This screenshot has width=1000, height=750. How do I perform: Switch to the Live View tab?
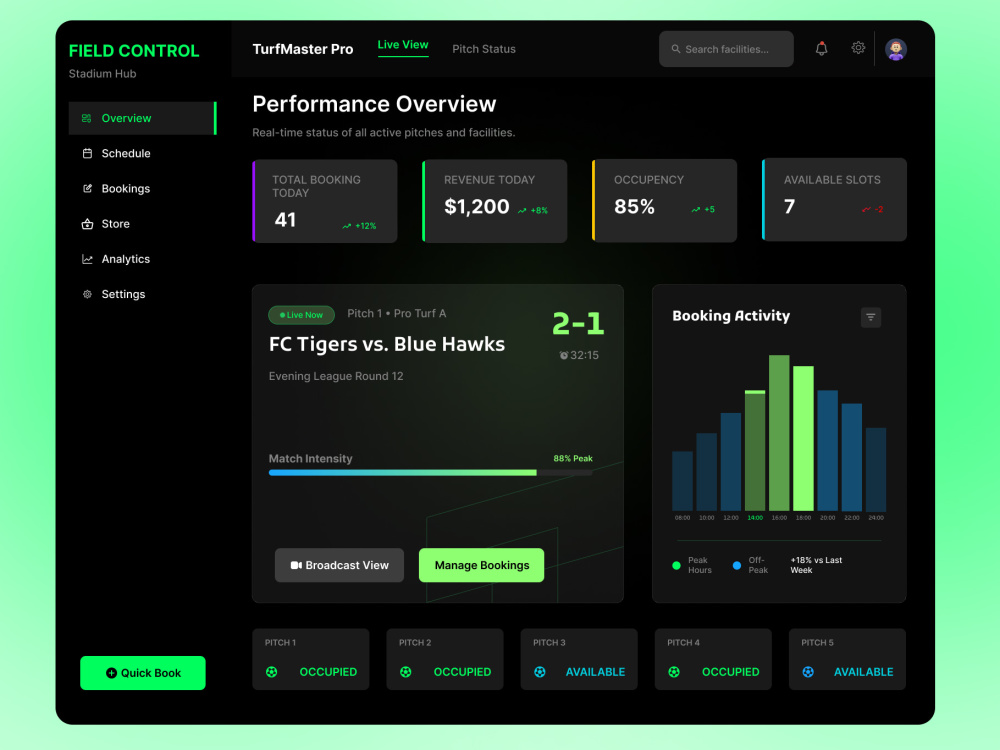coord(403,45)
